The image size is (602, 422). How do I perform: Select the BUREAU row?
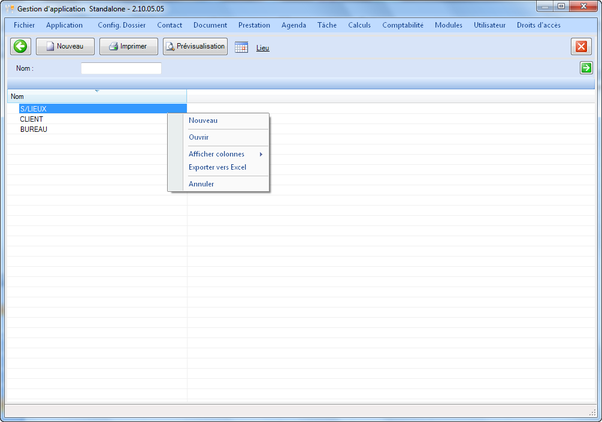(x=34, y=129)
